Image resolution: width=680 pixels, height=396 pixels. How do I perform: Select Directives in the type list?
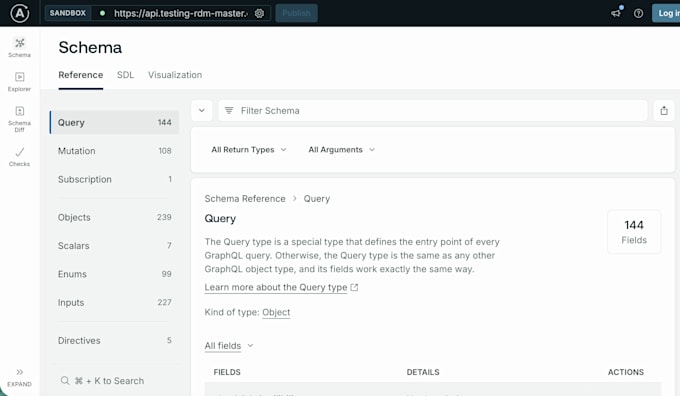(x=114, y=340)
